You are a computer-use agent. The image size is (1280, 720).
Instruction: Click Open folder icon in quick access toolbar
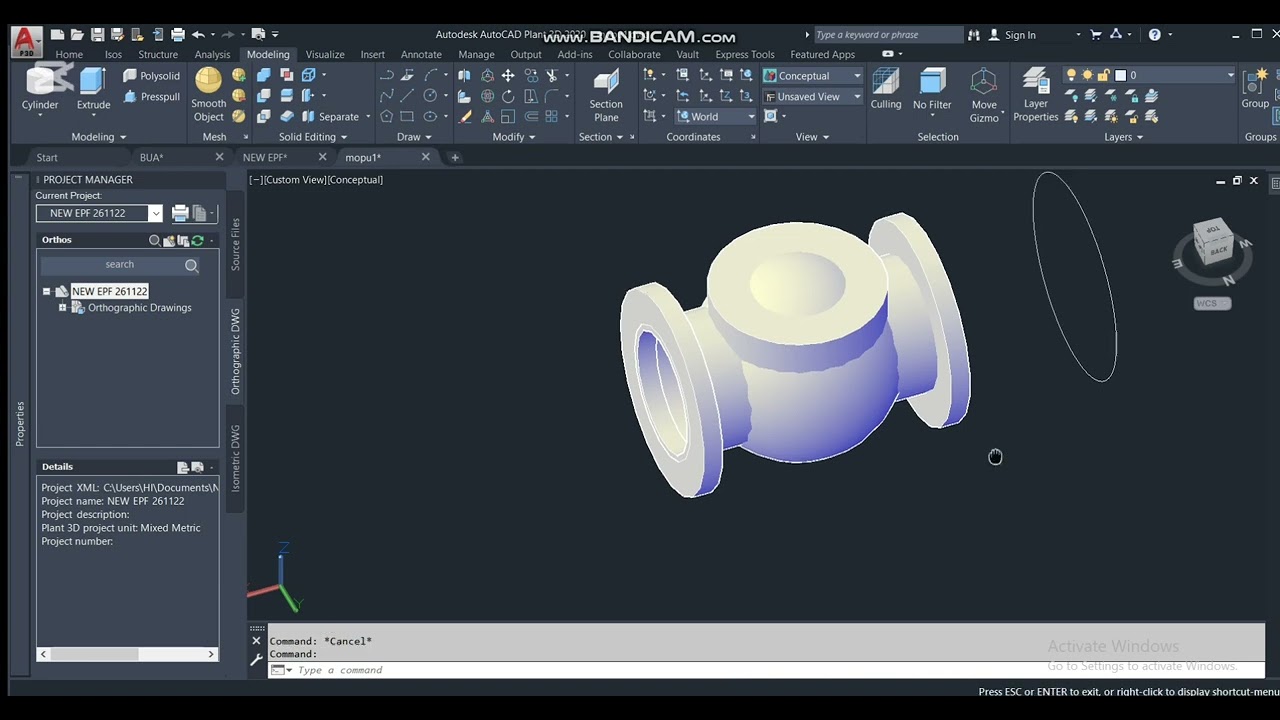point(78,35)
